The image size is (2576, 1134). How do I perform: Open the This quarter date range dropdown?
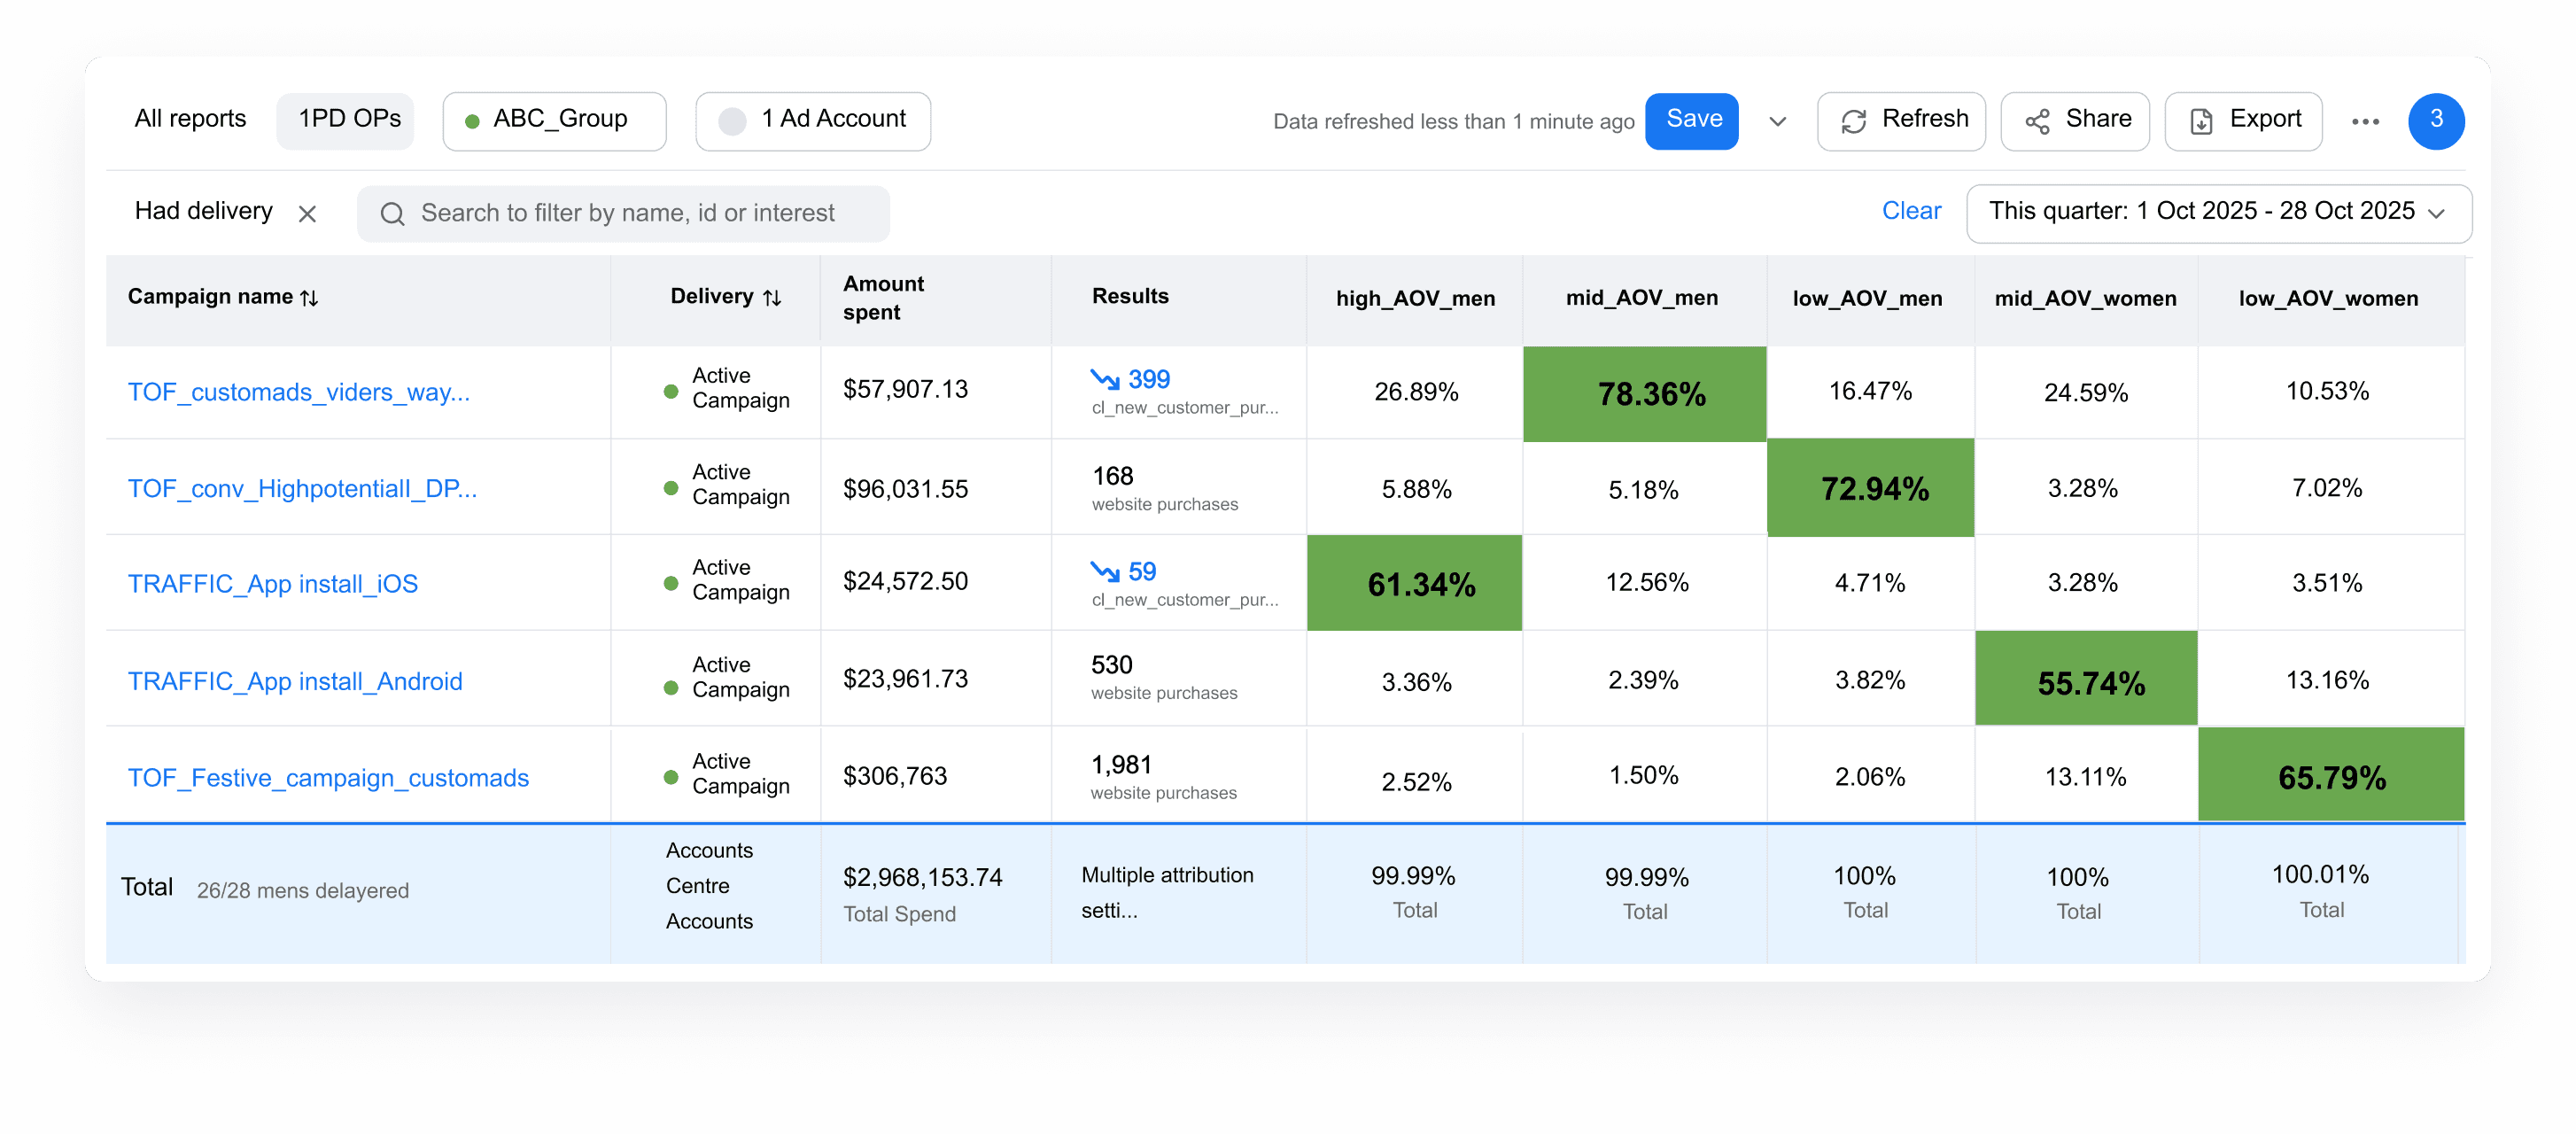2218,212
